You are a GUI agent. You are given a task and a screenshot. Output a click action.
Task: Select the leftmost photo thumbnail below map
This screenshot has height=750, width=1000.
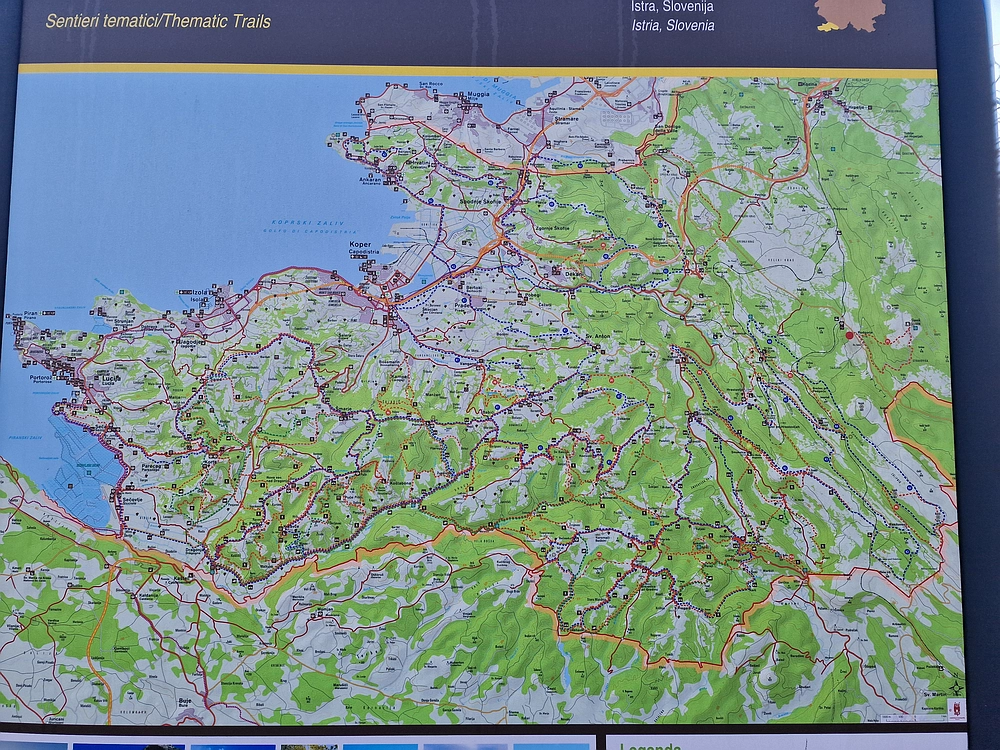34,745
